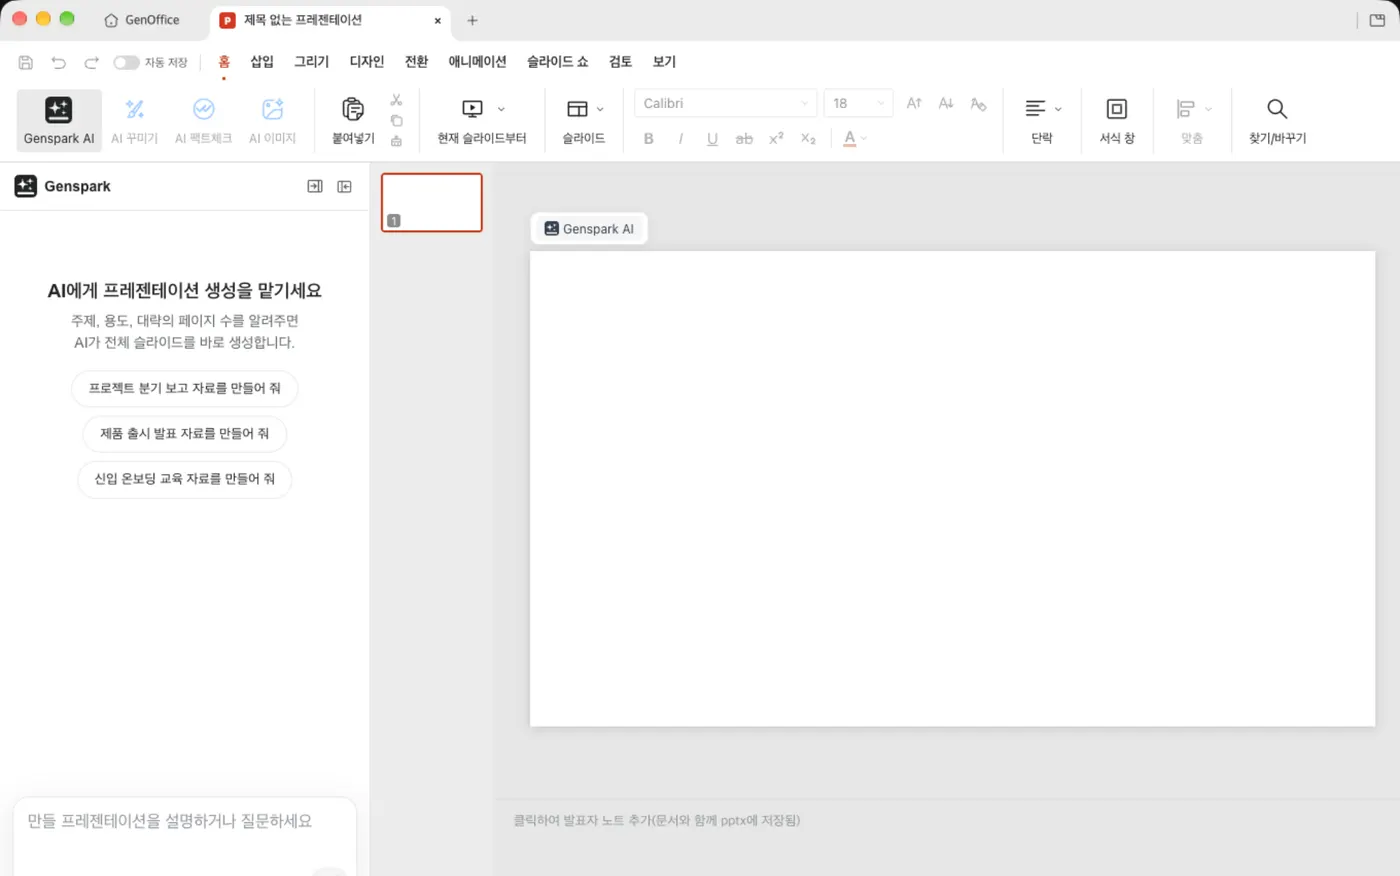This screenshot has width=1400, height=876.
Task: Expand the 단락 paragraph dropdown
Action: coord(1058,109)
